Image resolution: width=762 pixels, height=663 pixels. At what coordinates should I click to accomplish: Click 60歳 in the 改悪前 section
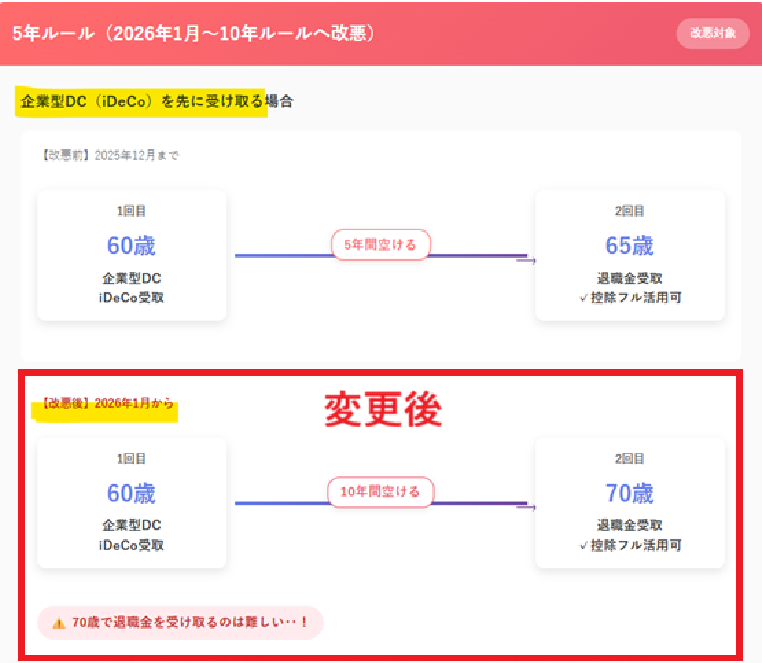point(131,245)
